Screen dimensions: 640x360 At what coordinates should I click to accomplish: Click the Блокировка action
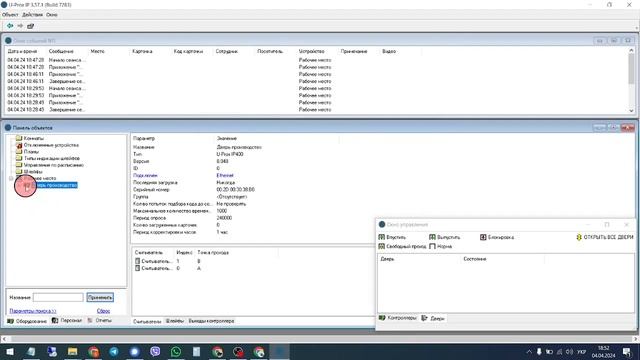click(x=497, y=237)
